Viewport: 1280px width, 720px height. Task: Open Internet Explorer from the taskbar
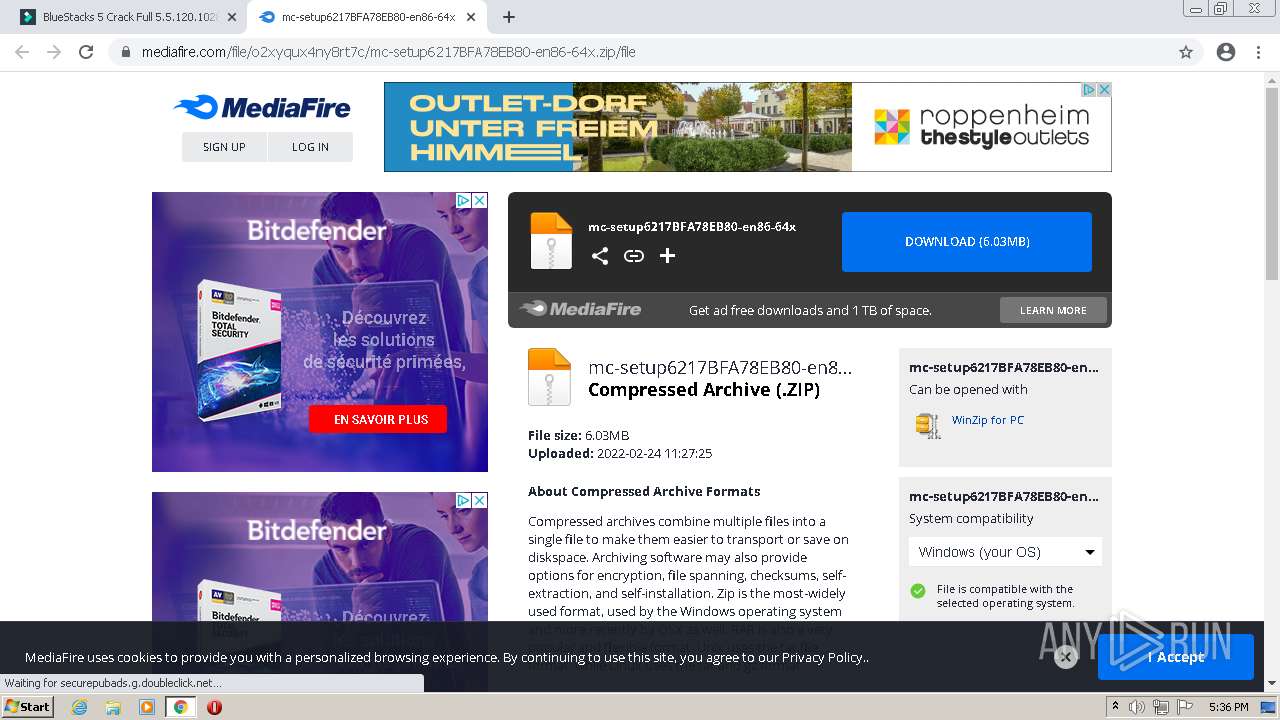[x=79, y=707]
